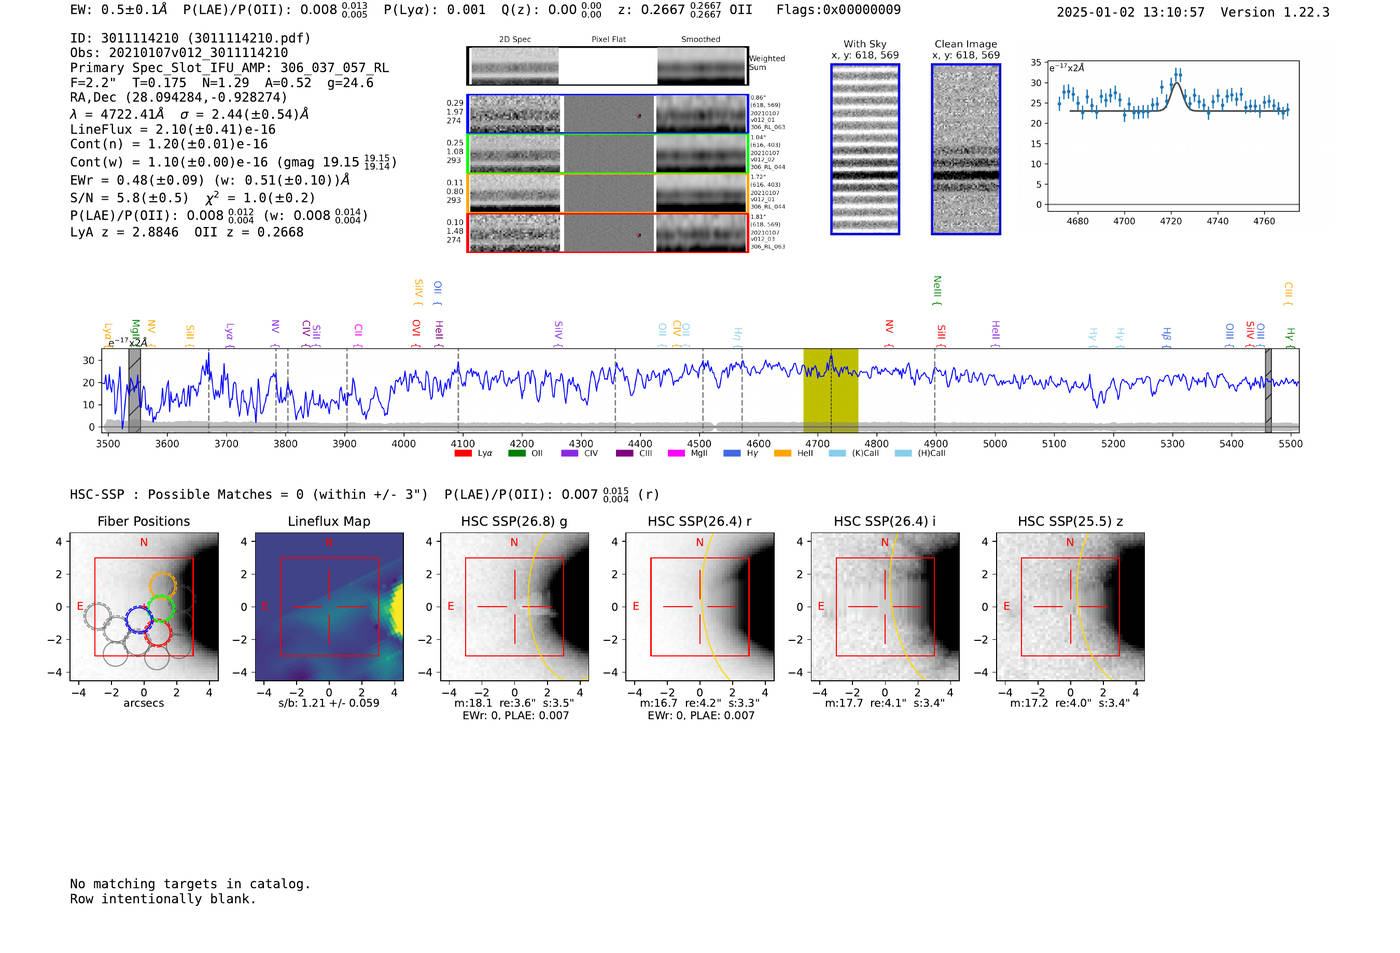Open the HSC SSP(26.8) g image

(514, 607)
